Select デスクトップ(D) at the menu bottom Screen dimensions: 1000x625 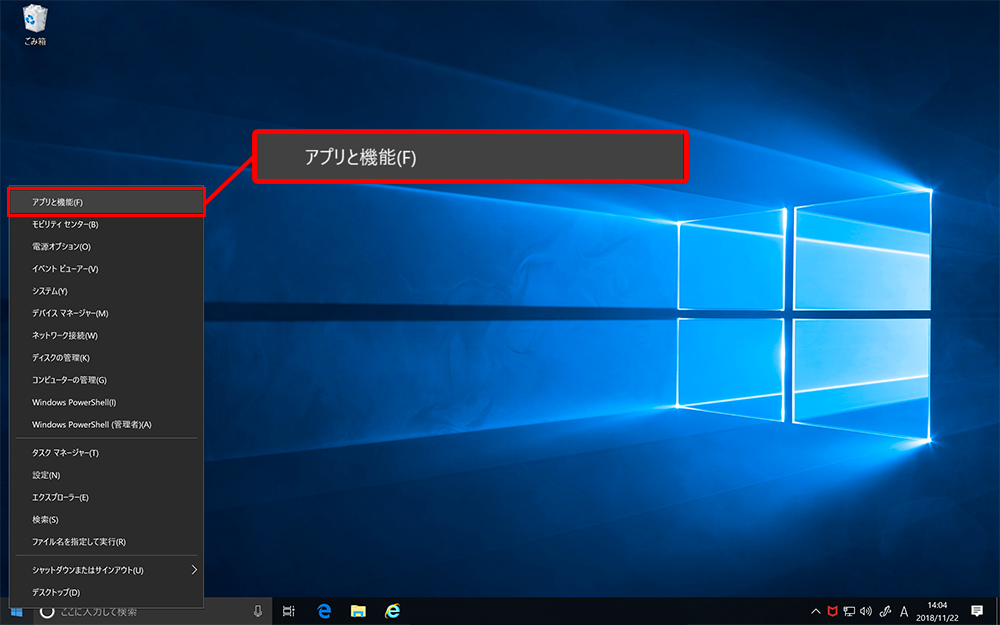point(107,592)
